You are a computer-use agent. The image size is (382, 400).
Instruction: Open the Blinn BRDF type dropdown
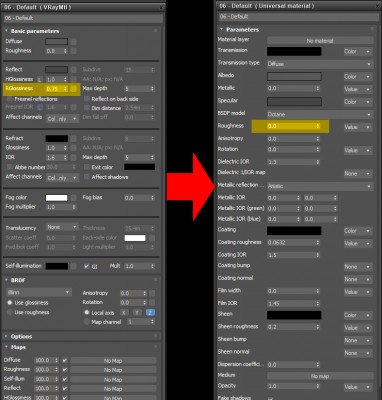(x=39, y=292)
